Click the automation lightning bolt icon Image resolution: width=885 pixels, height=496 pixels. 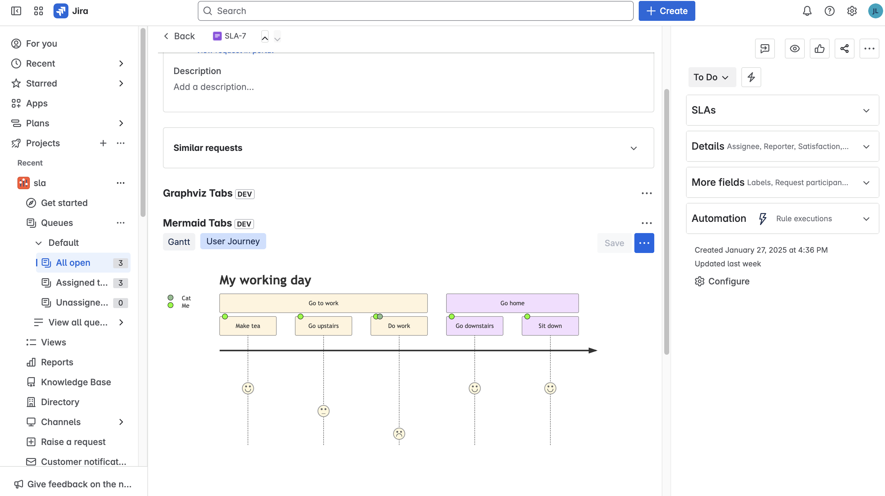(x=751, y=77)
